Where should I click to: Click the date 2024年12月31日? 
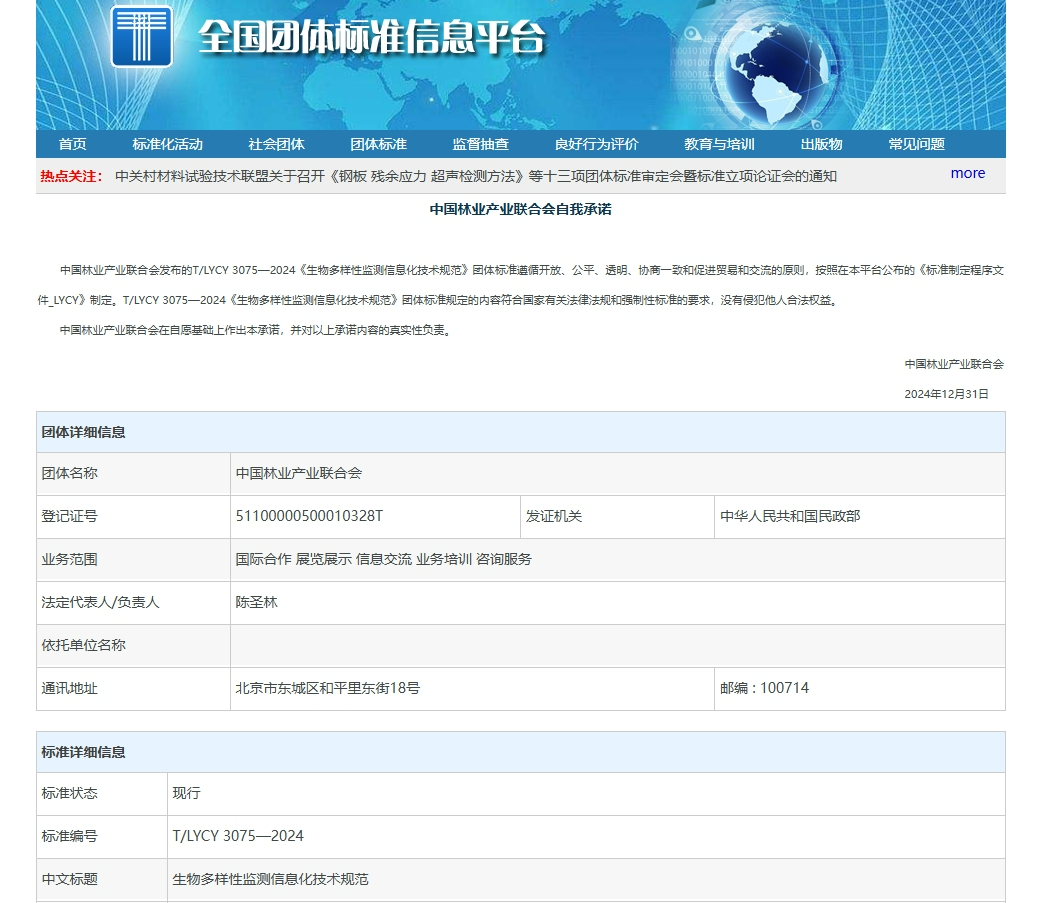tap(946, 394)
